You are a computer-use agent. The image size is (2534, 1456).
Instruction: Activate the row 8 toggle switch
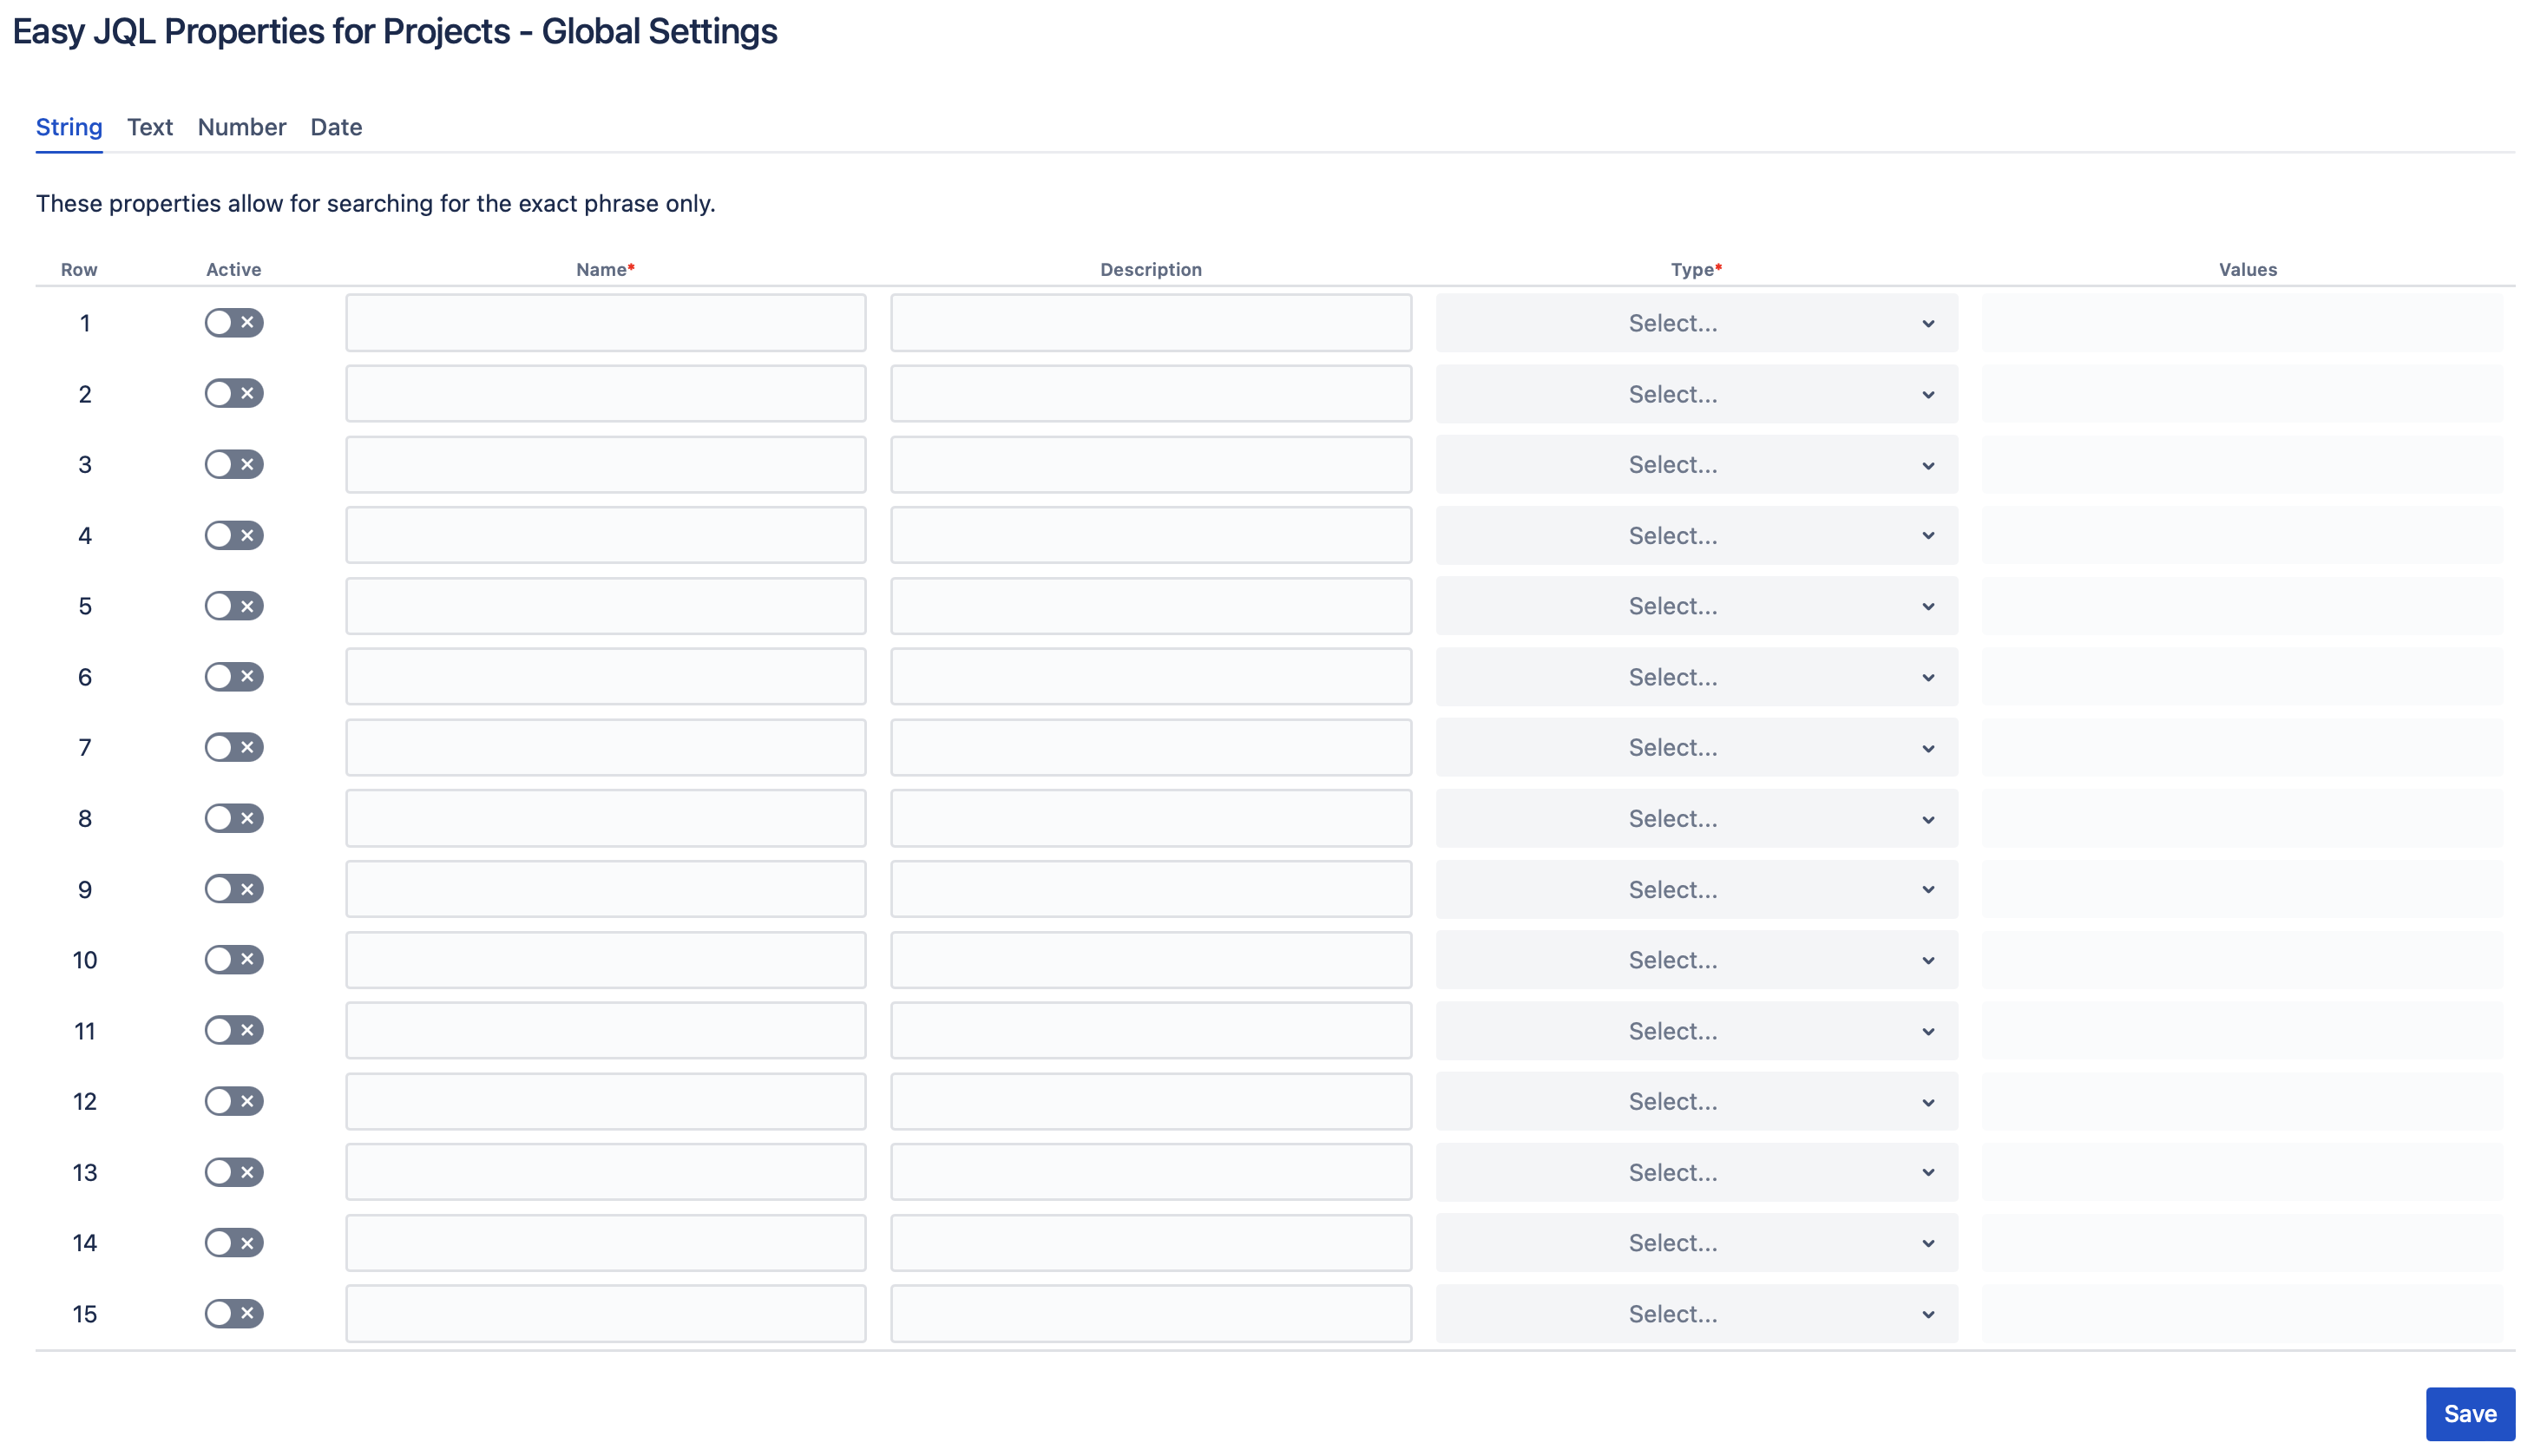[x=233, y=818]
